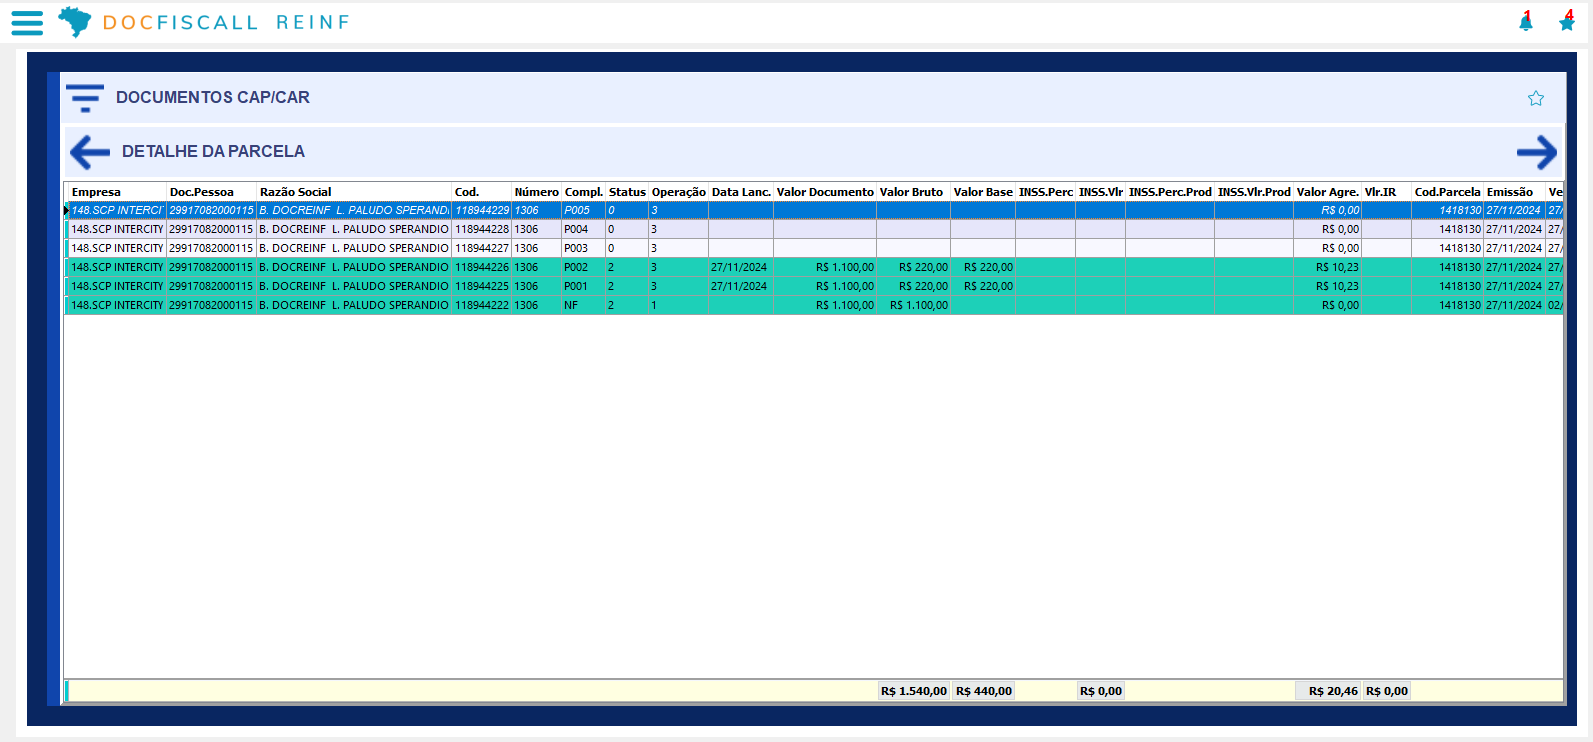Screen dimensions: 1593x742
Task: Select the row with code 118944226
Action: [x=814, y=268]
